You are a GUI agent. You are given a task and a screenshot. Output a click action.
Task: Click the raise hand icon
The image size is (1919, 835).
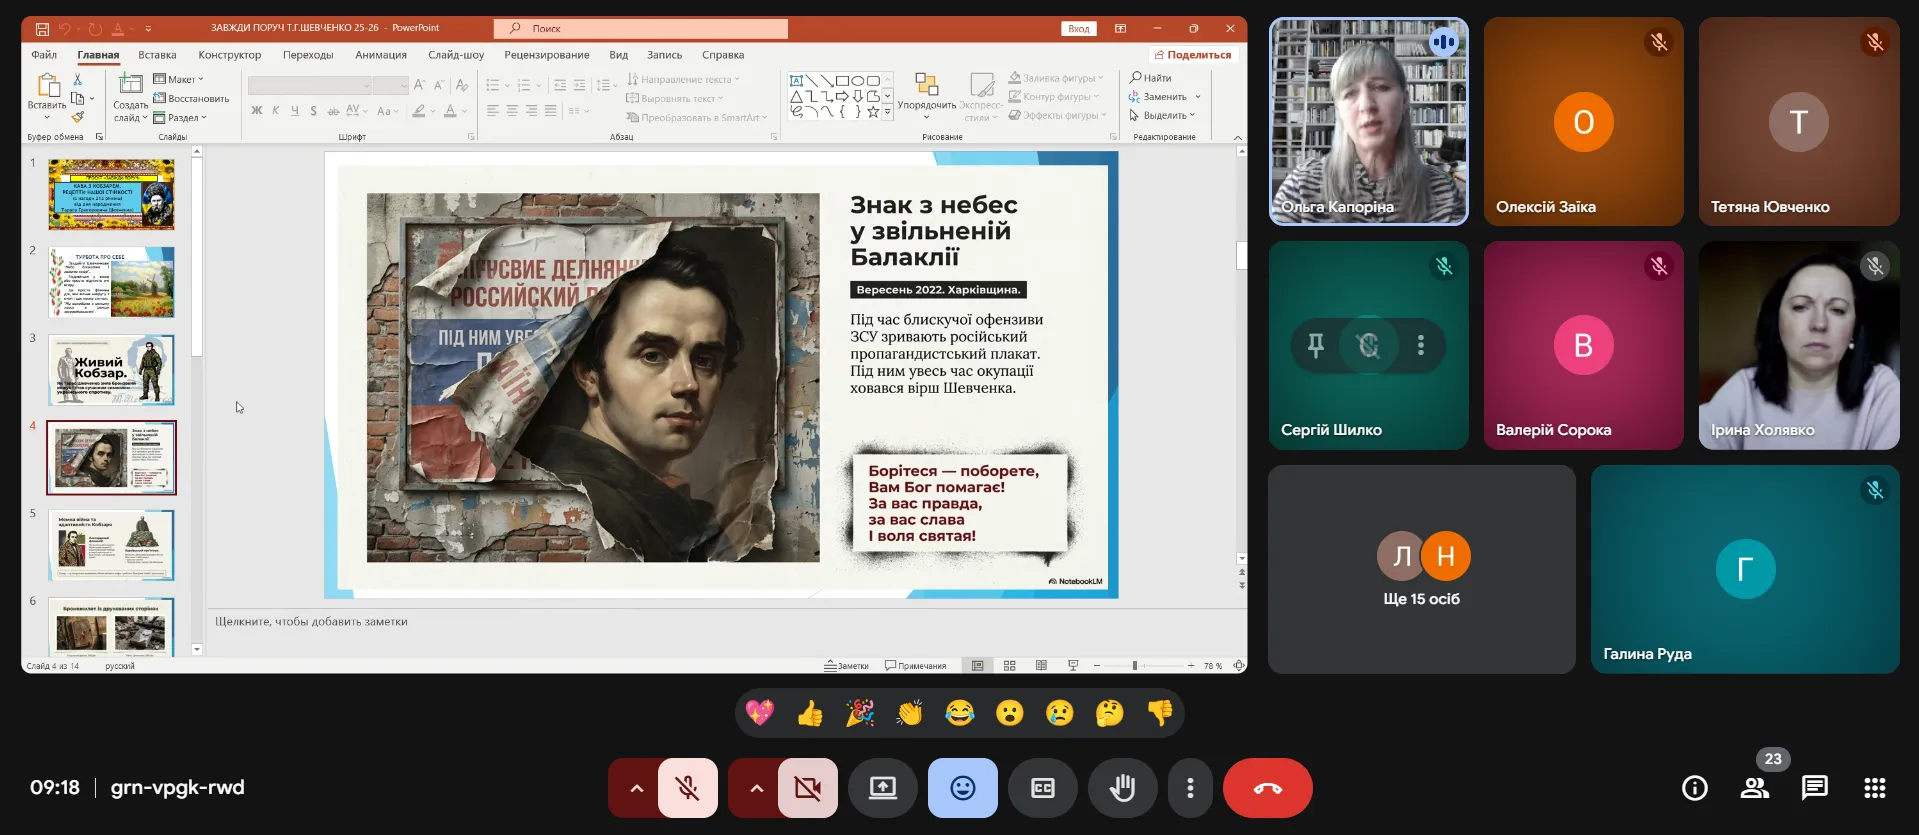(x=1122, y=788)
